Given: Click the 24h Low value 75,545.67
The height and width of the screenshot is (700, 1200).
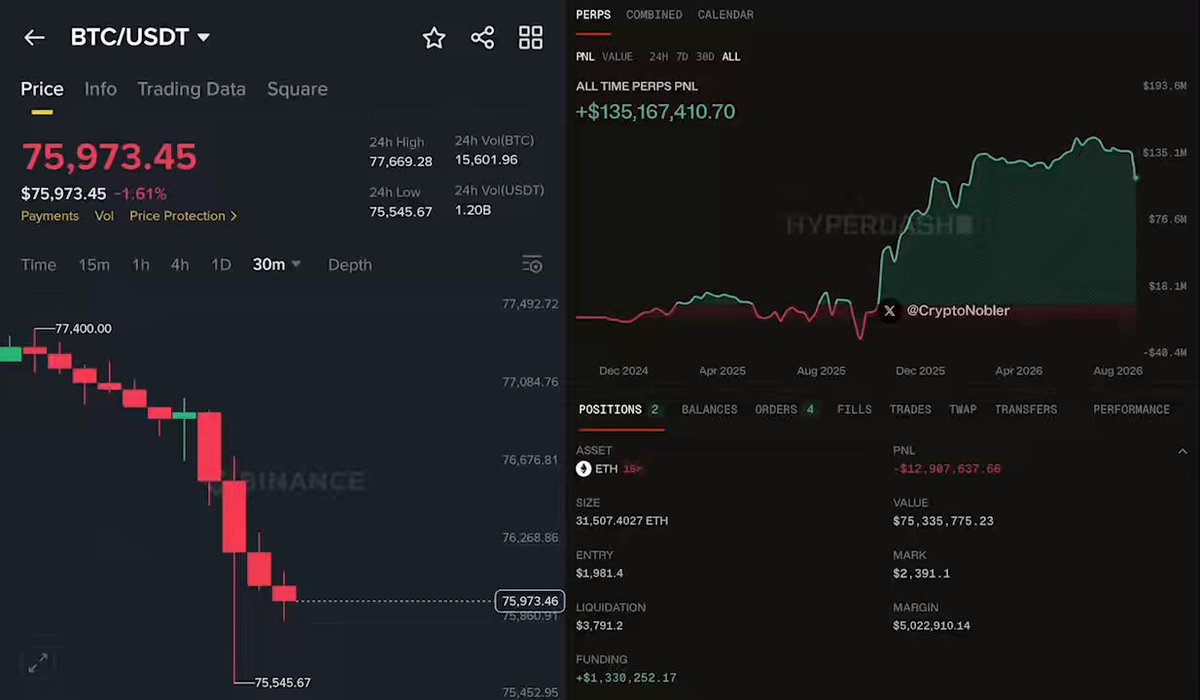Looking at the screenshot, I should 401,211.
